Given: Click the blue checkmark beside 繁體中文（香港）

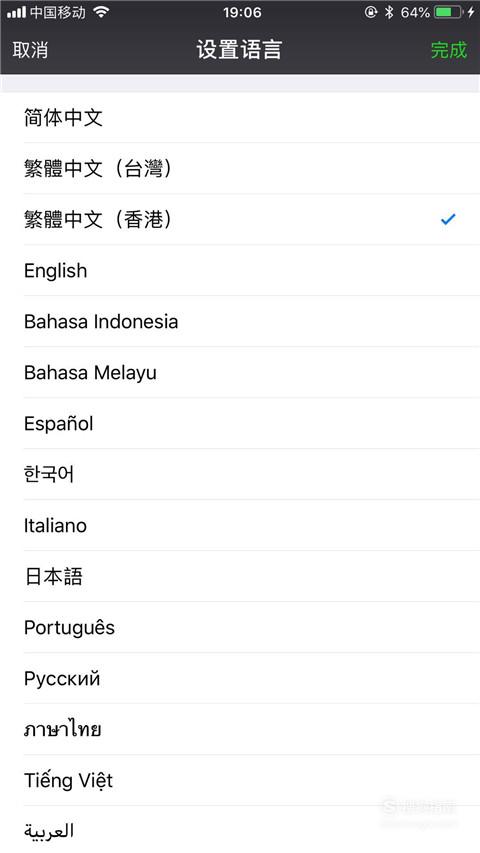Looking at the screenshot, I should [448, 219].
